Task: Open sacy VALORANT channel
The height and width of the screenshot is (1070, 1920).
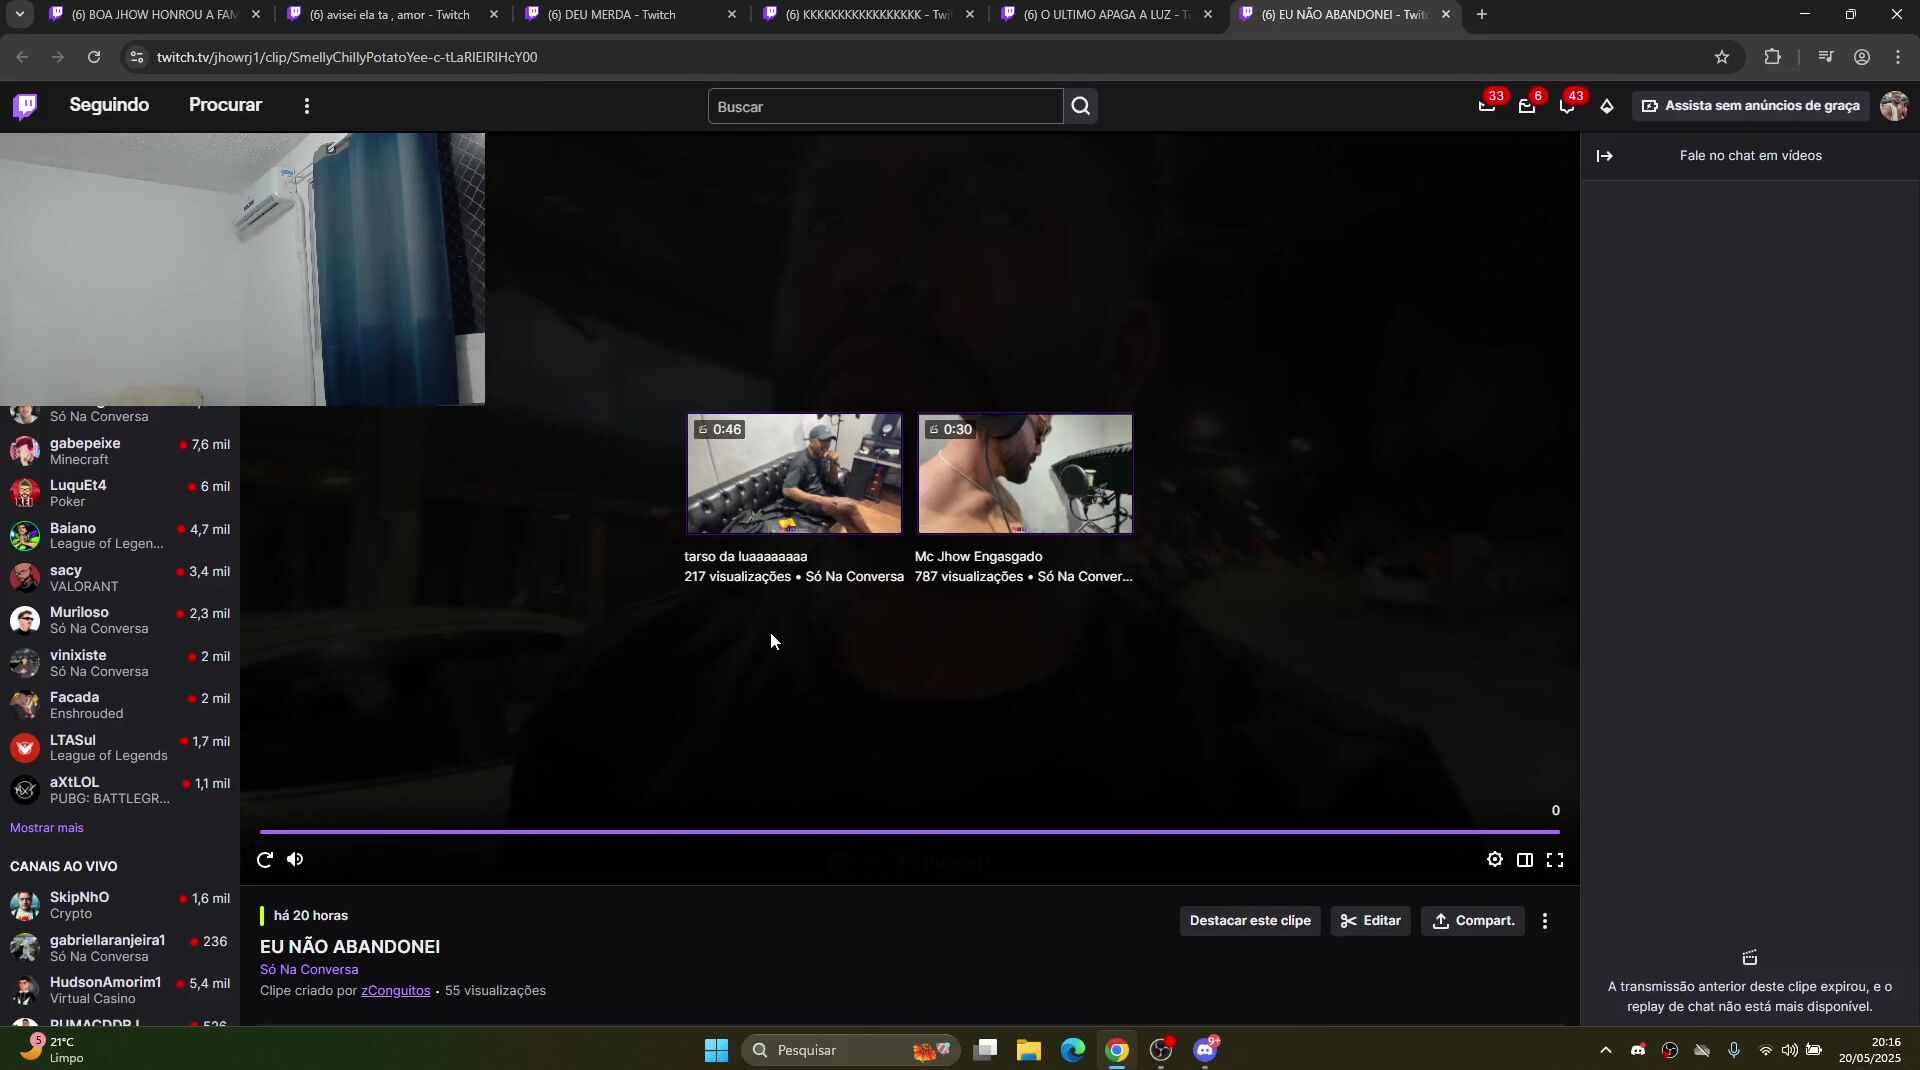Action: pos(120,578)
